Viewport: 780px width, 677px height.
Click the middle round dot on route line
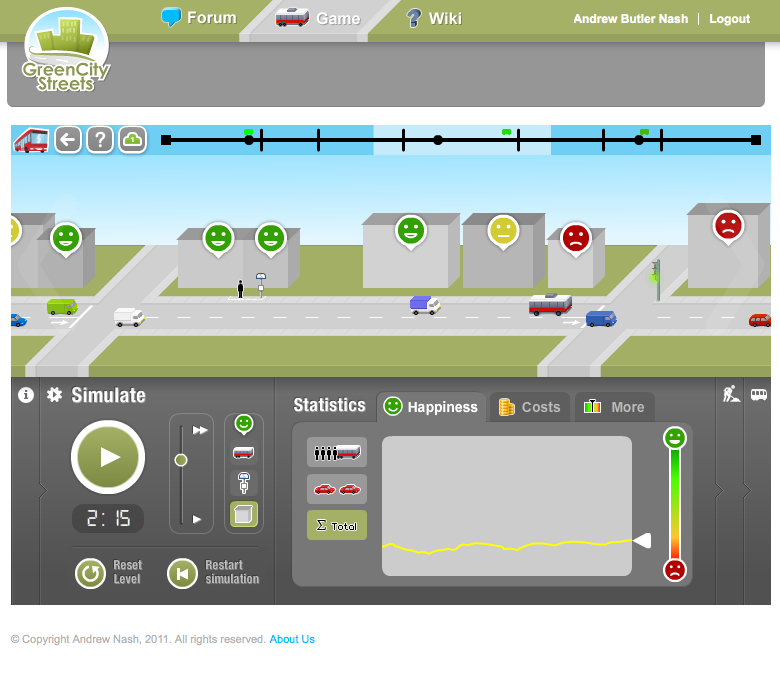pyautogui.click(x=438, y=140)
